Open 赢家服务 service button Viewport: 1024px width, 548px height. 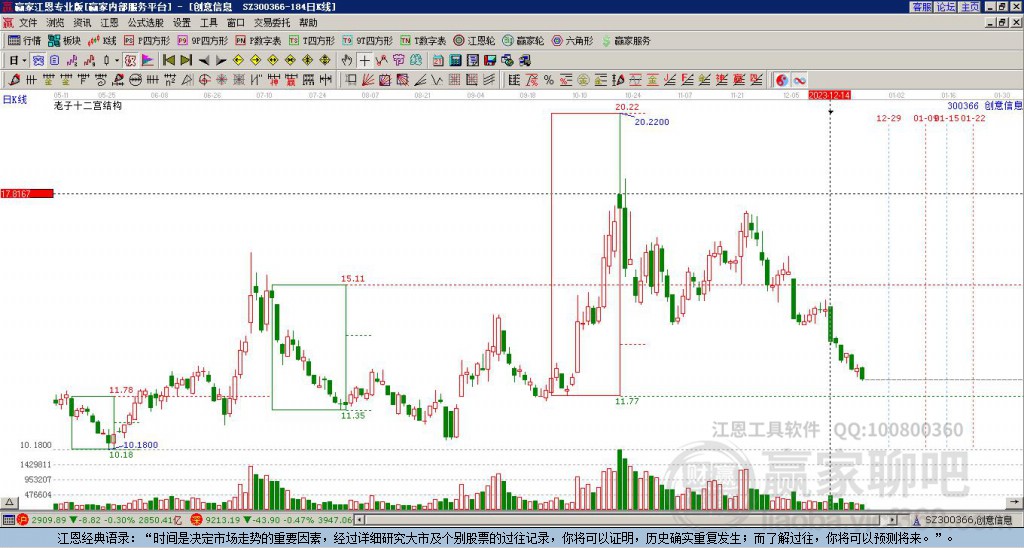(x=626, y=40)
